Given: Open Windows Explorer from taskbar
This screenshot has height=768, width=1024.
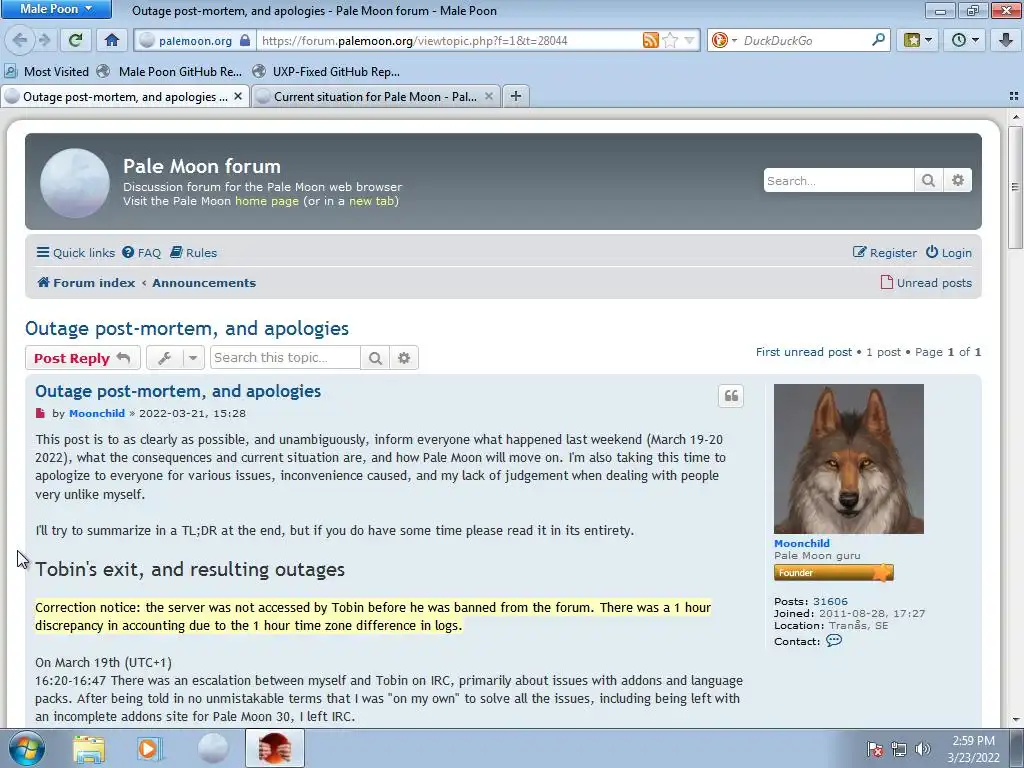Looking at the screenshot, I should [x=89, y=748].
